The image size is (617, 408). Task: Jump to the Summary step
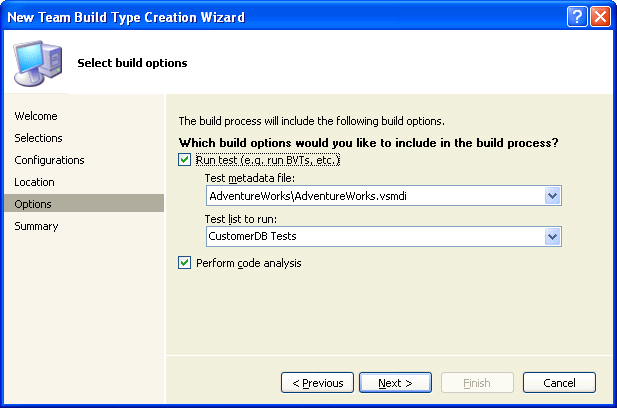pos(36,226)
